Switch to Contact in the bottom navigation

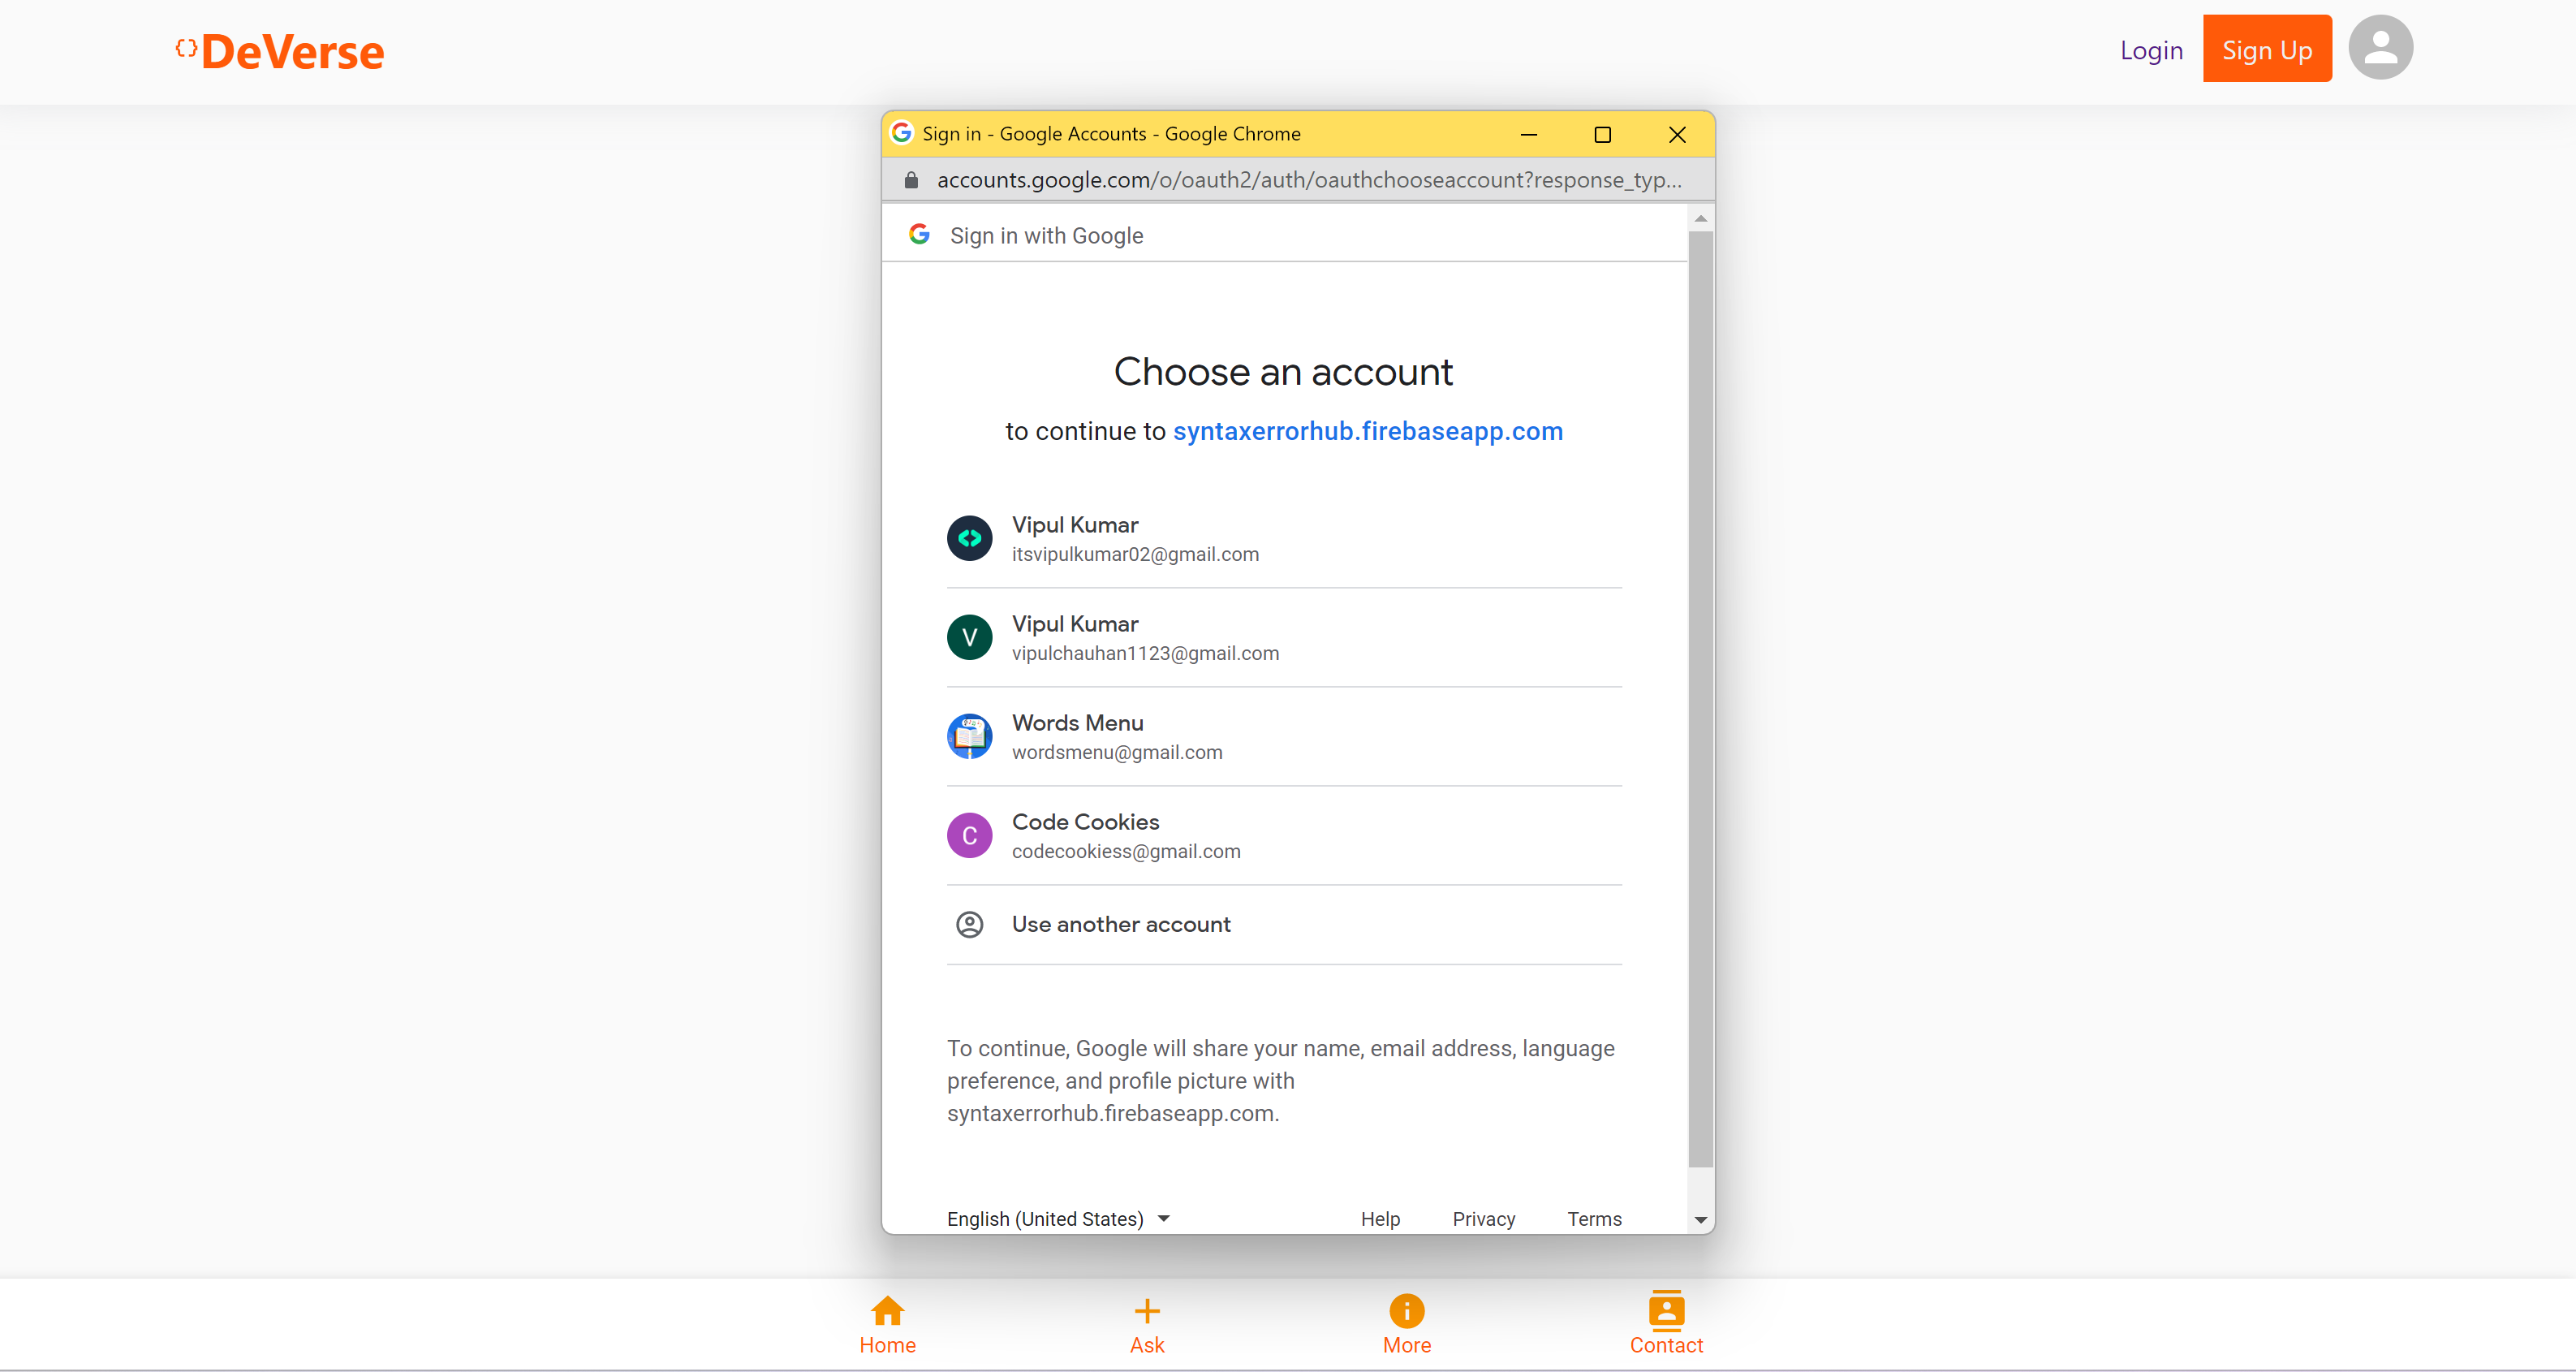[1666, 1324]
